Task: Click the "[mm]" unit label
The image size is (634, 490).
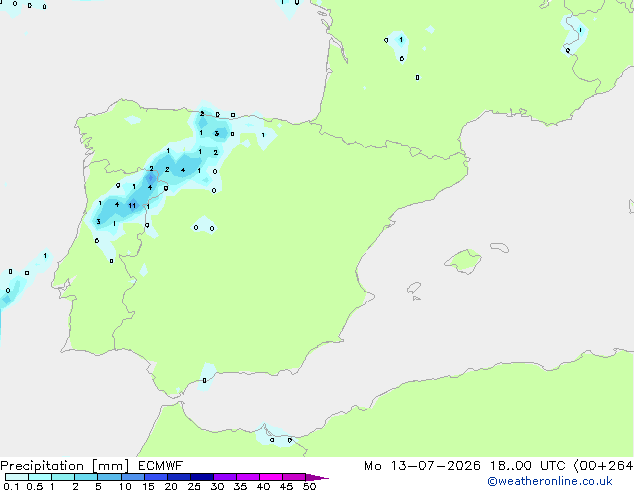Action: point(110,466)
